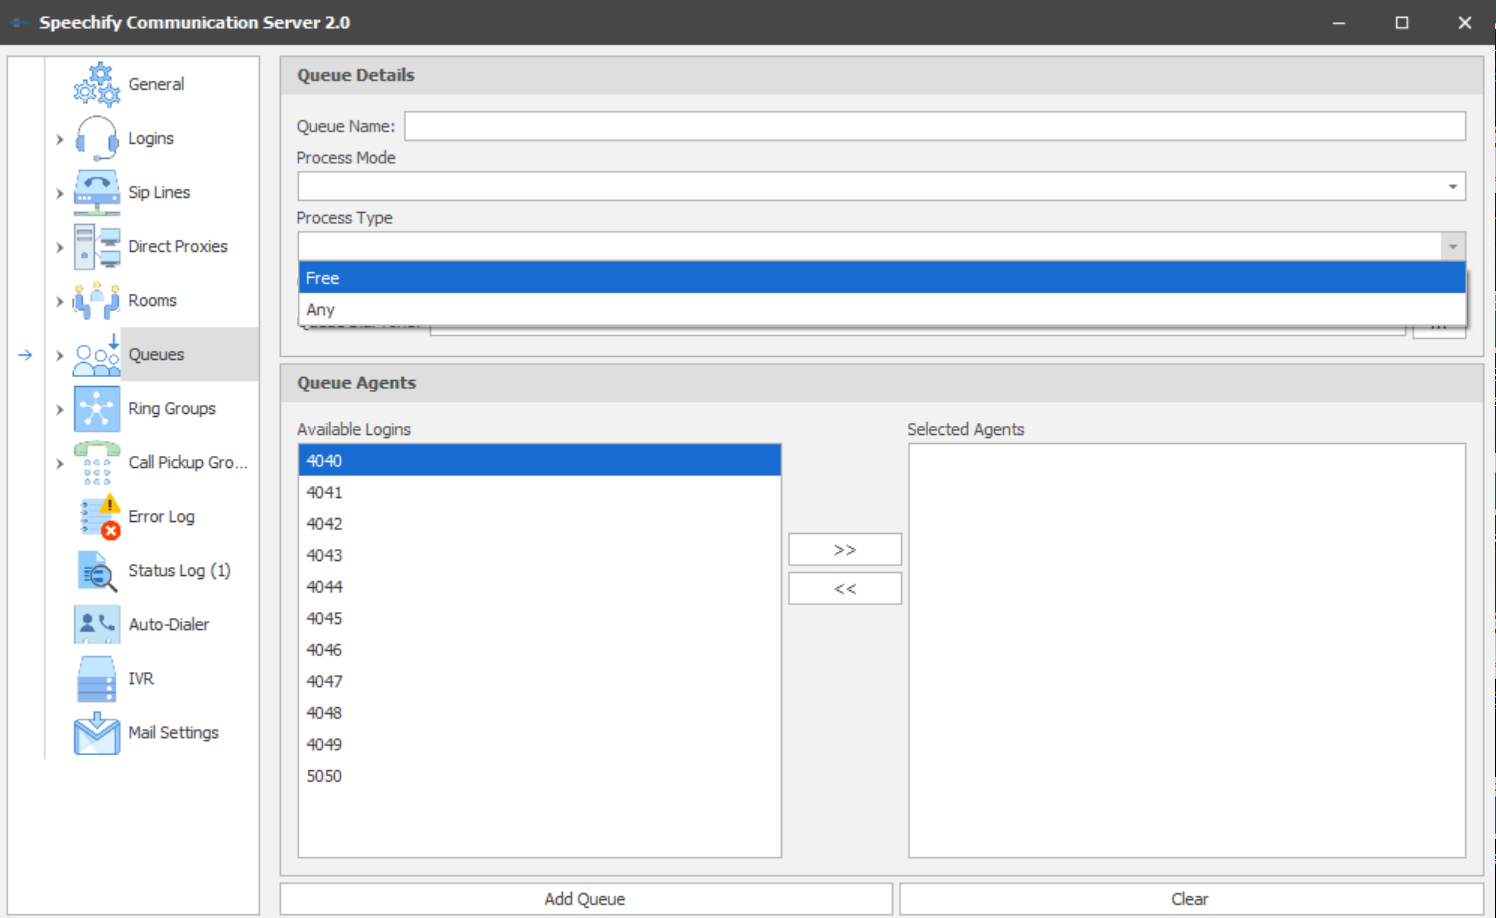The height and width of the screenshot is (918, 1496).
Task: Select login 4049 in Available Logins
Action: tap(539, 744)
